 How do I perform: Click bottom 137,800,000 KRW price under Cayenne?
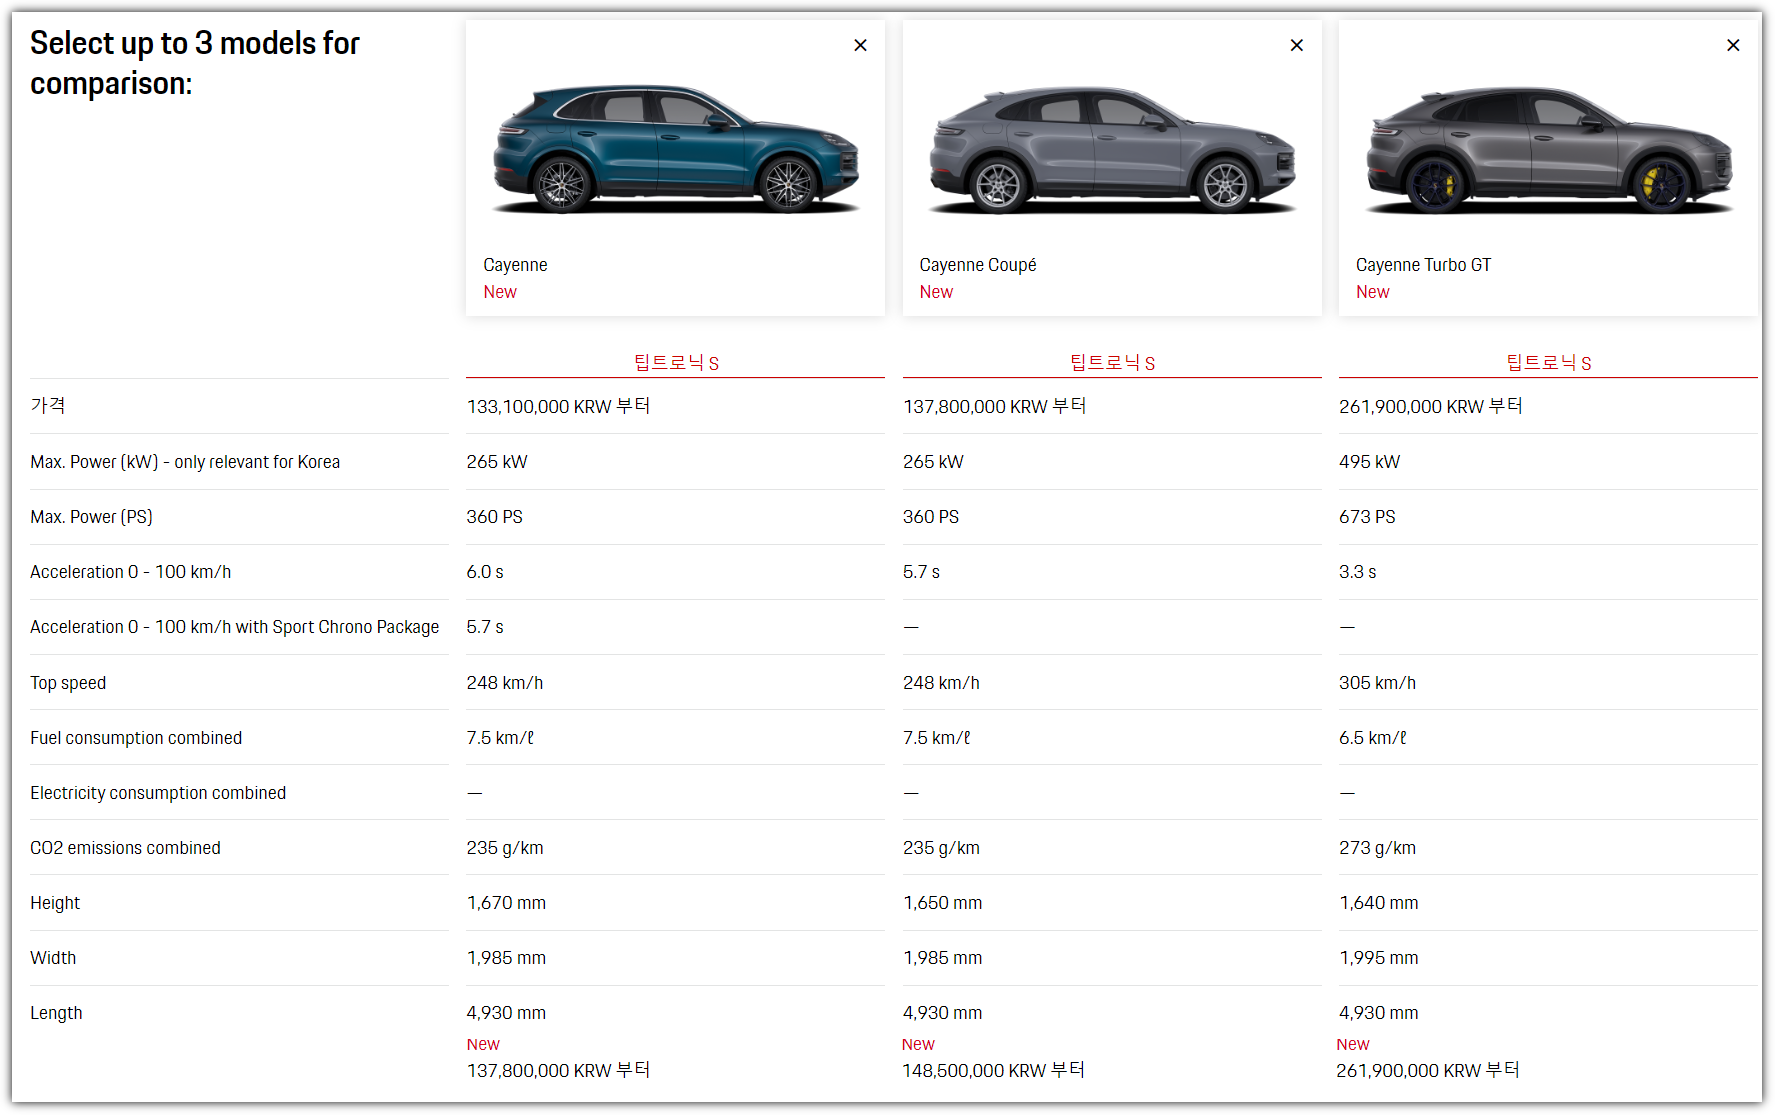click(x=558, y=1070)
